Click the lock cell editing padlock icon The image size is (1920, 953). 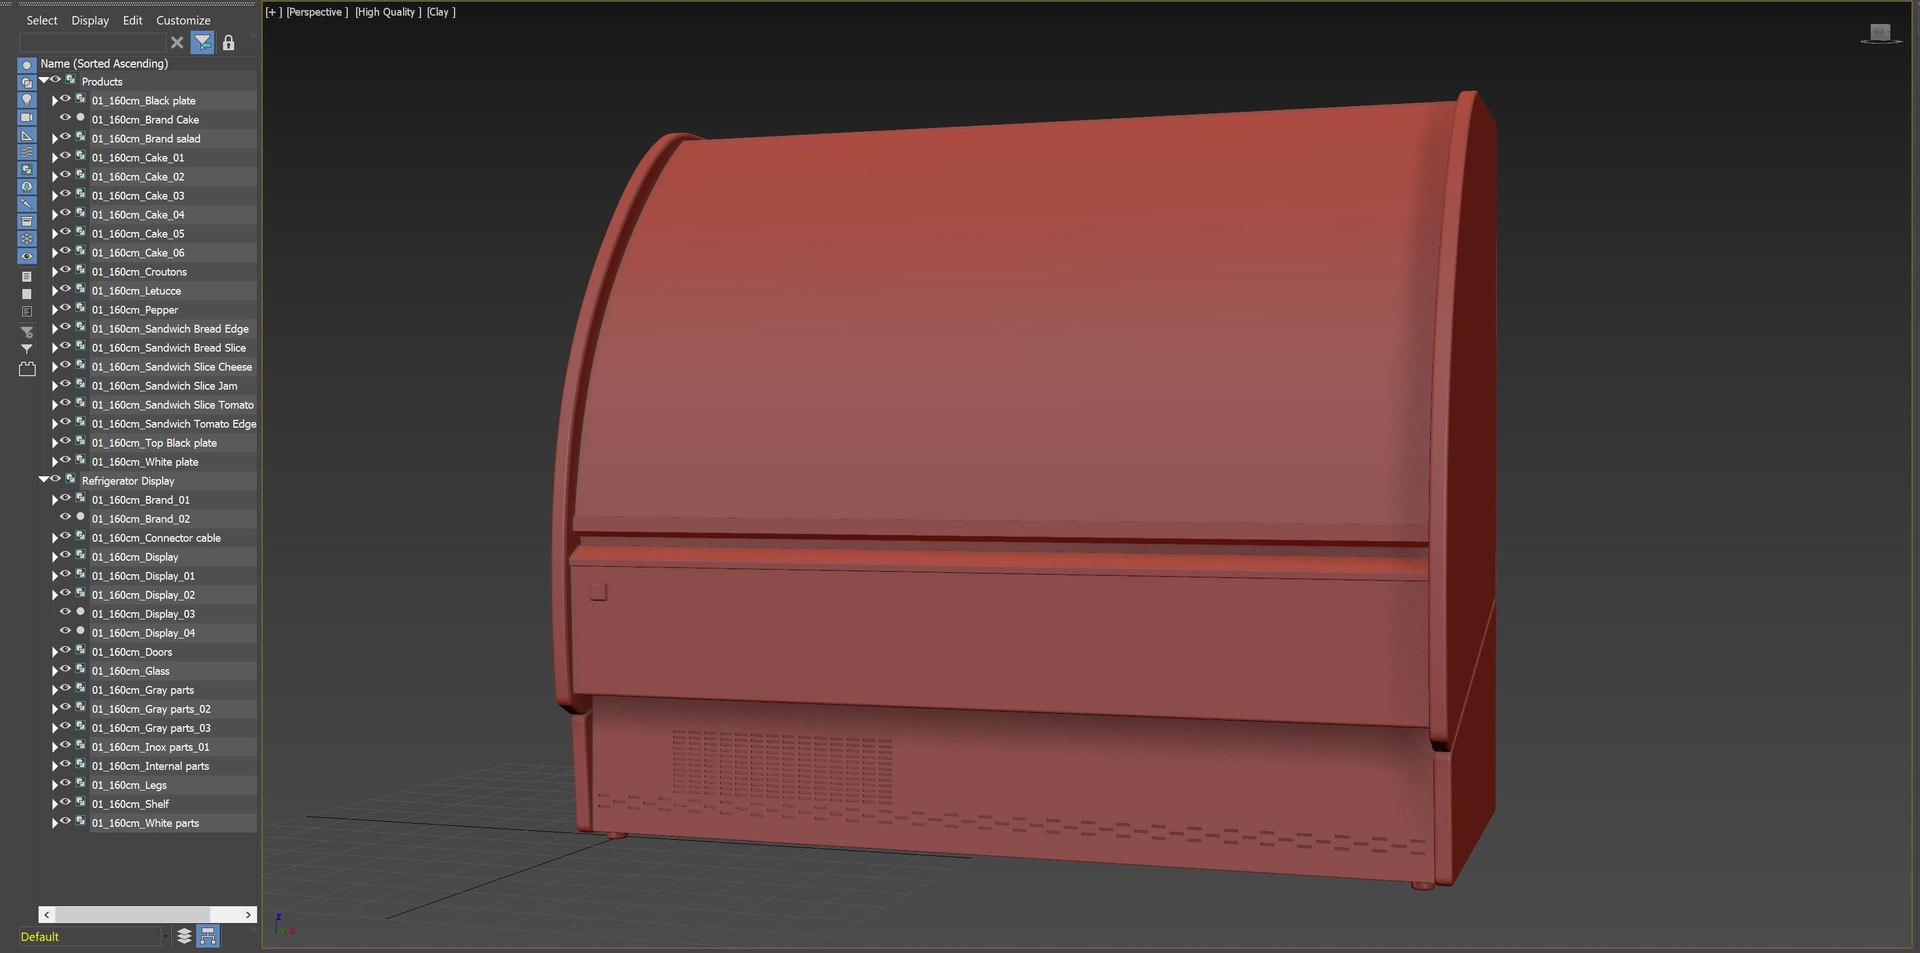click(x=228, y=42)
